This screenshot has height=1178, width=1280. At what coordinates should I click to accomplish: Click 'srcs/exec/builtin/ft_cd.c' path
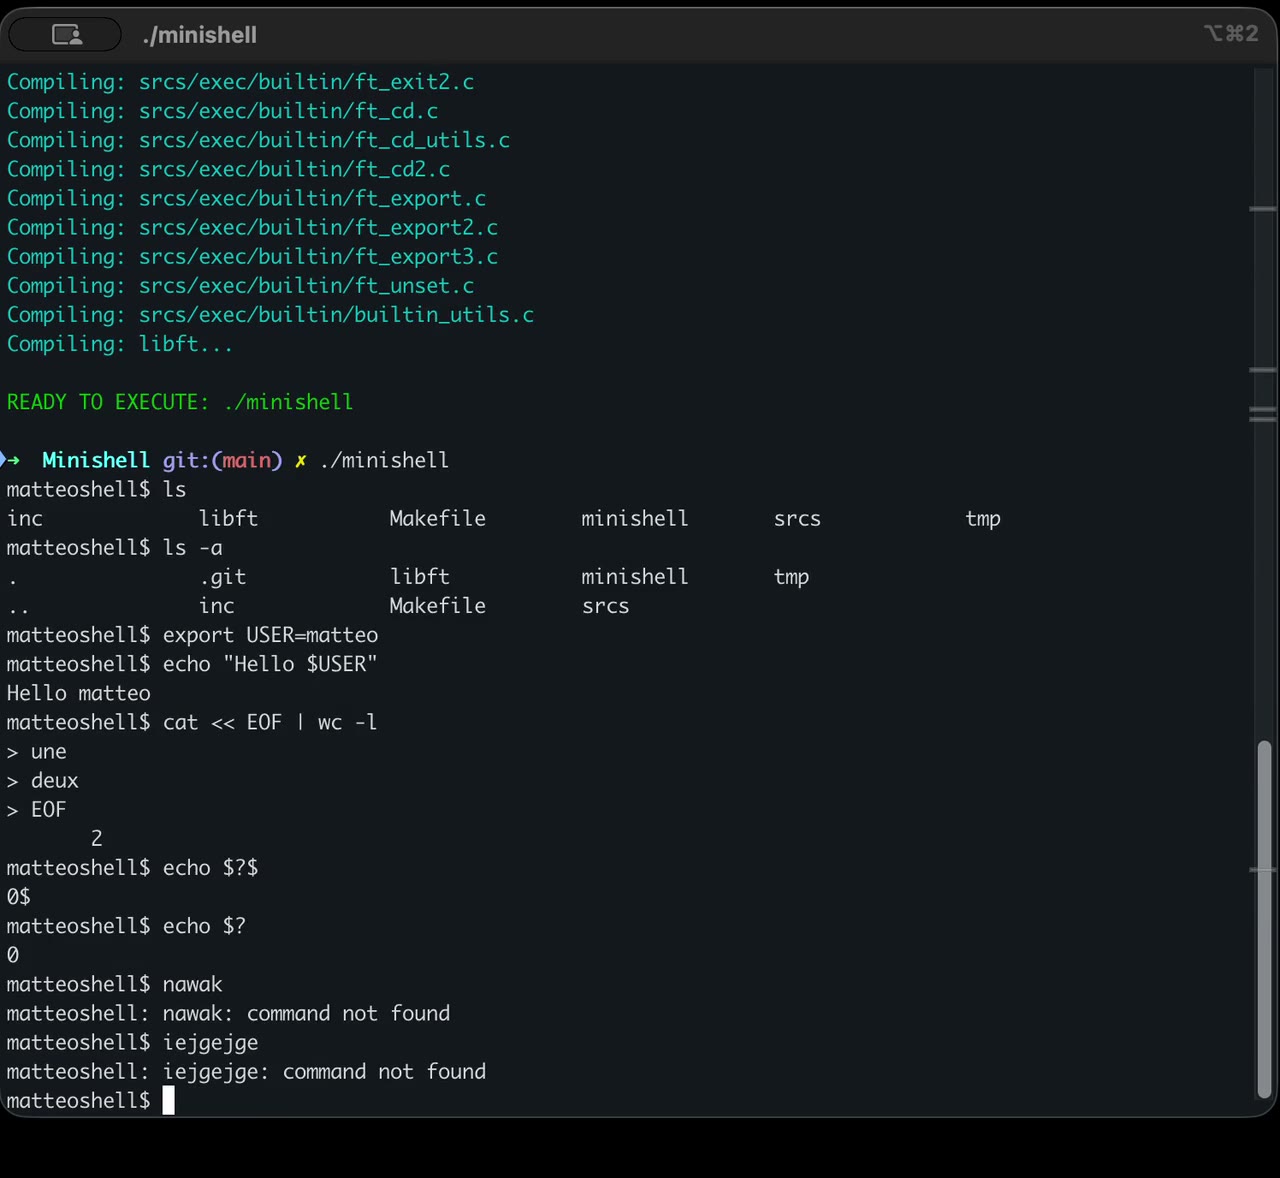pyautogui.click(x=289, y=111)
